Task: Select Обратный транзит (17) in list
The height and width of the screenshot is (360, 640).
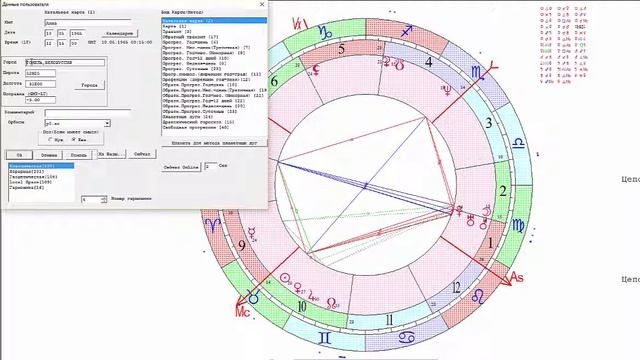Action: click(x=214, y=37)
